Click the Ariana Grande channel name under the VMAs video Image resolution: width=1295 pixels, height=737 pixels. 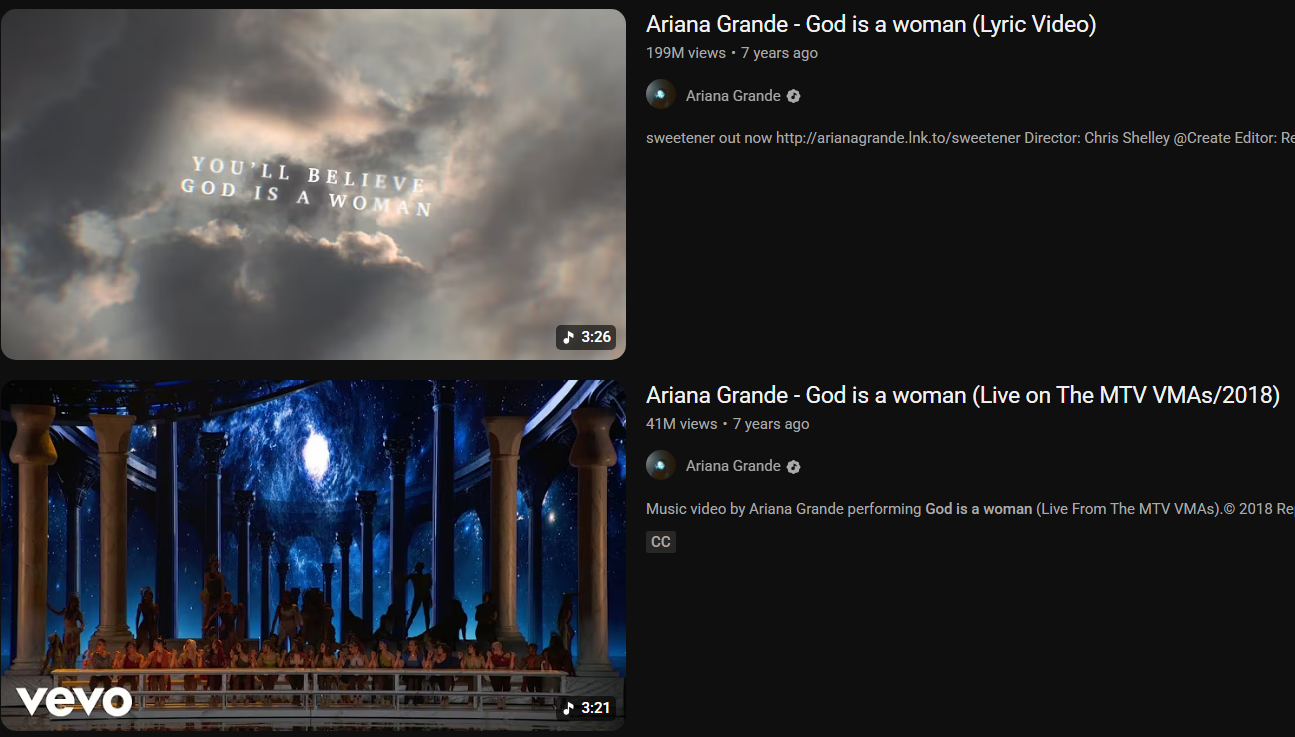(x=732, y=466)
